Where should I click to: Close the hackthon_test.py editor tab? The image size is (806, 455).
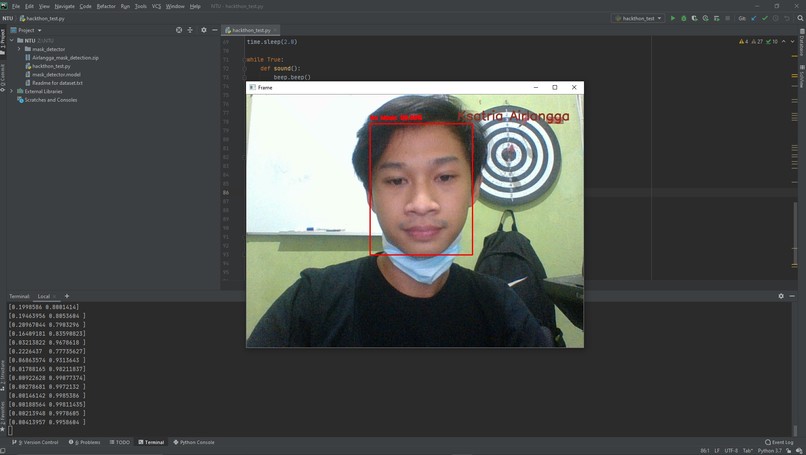276,30
